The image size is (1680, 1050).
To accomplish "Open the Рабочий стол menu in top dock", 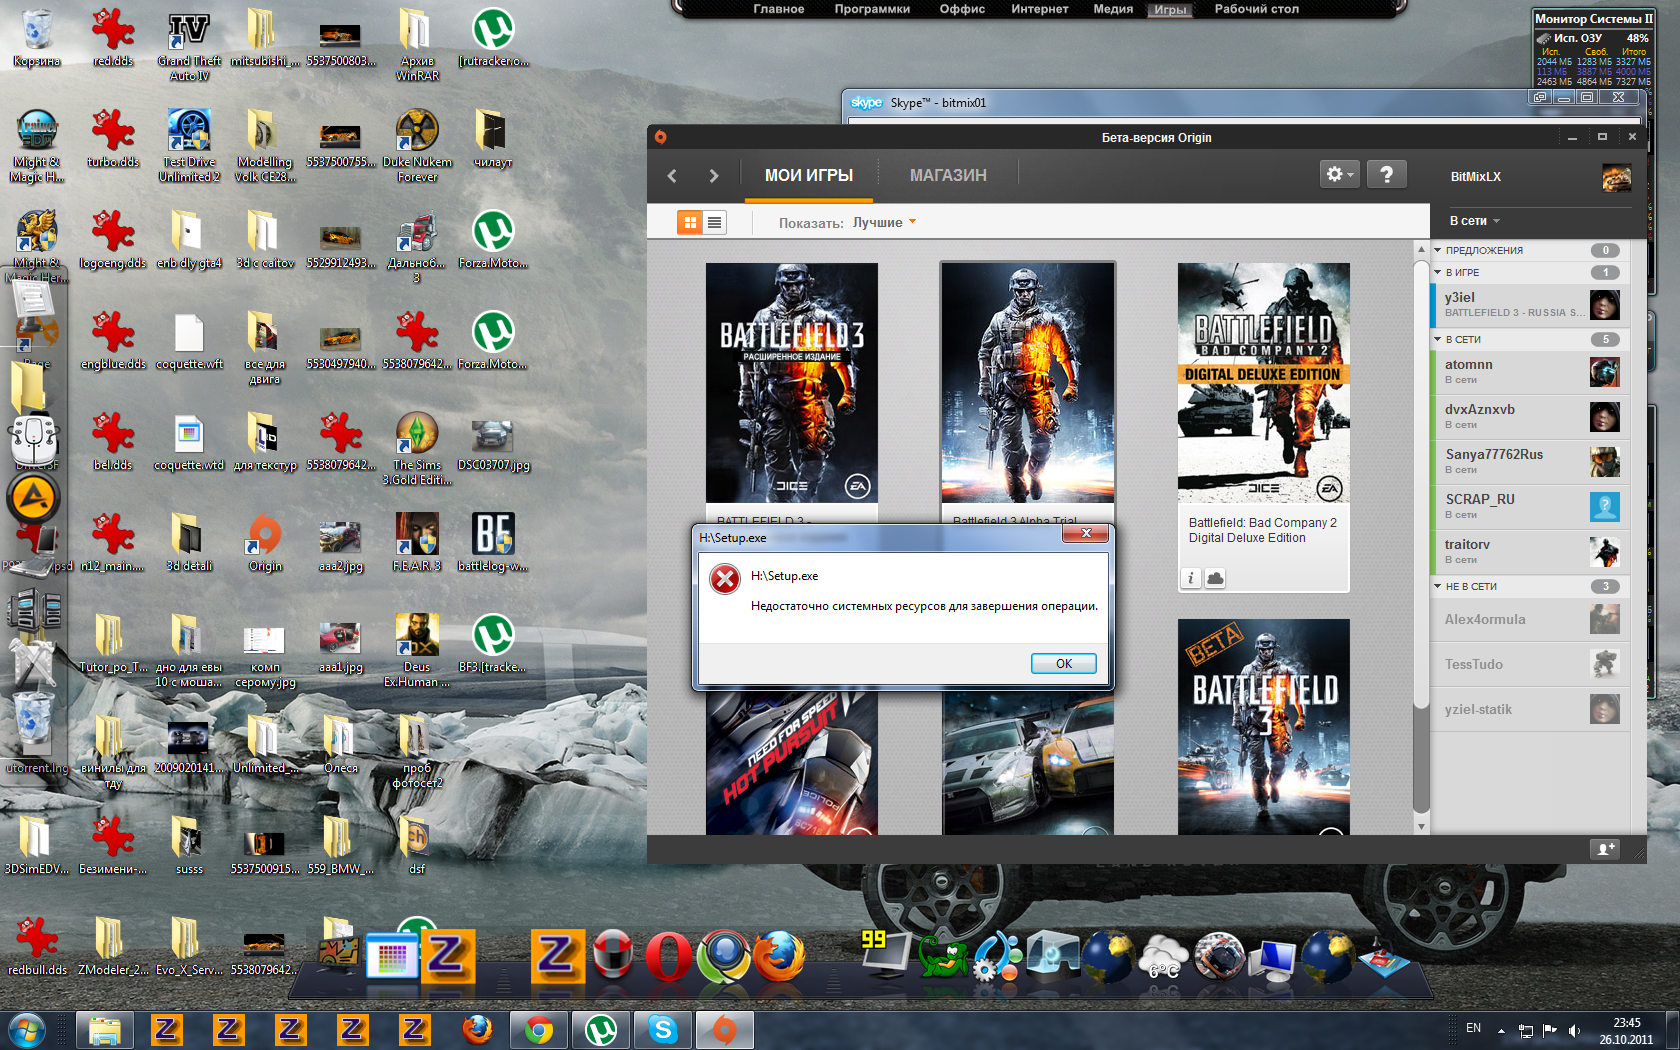I will coord(1257,9).
